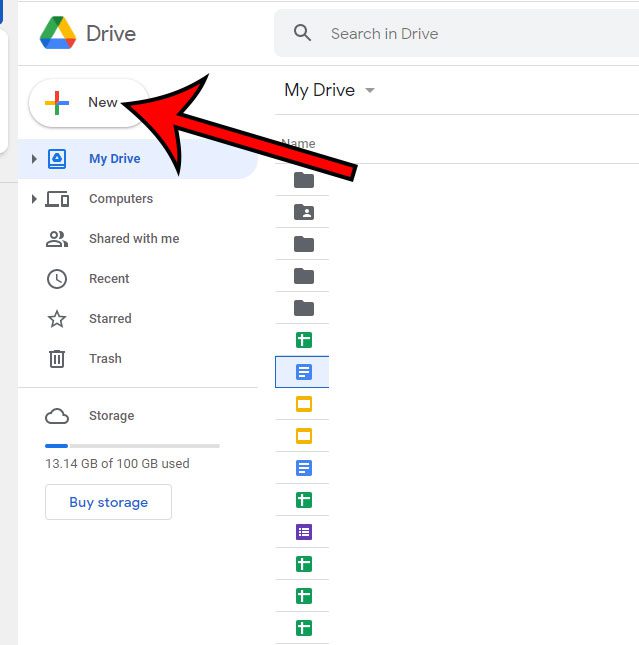Click the Starred star icon
This screenshot has height=645, width=639.
click(57, 319)
